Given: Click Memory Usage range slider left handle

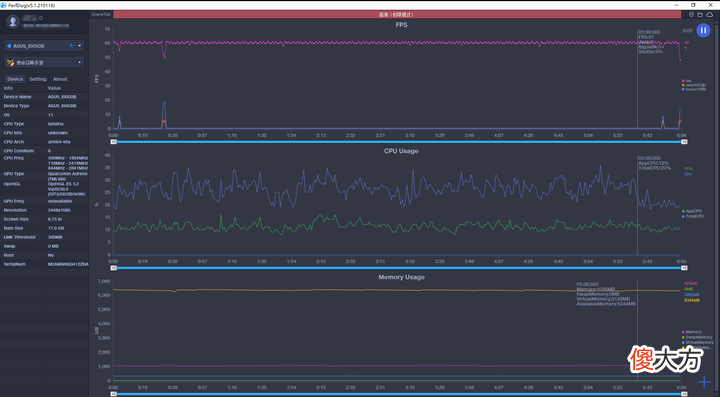Looking at the screenshot, I should (x=113, y=394).
